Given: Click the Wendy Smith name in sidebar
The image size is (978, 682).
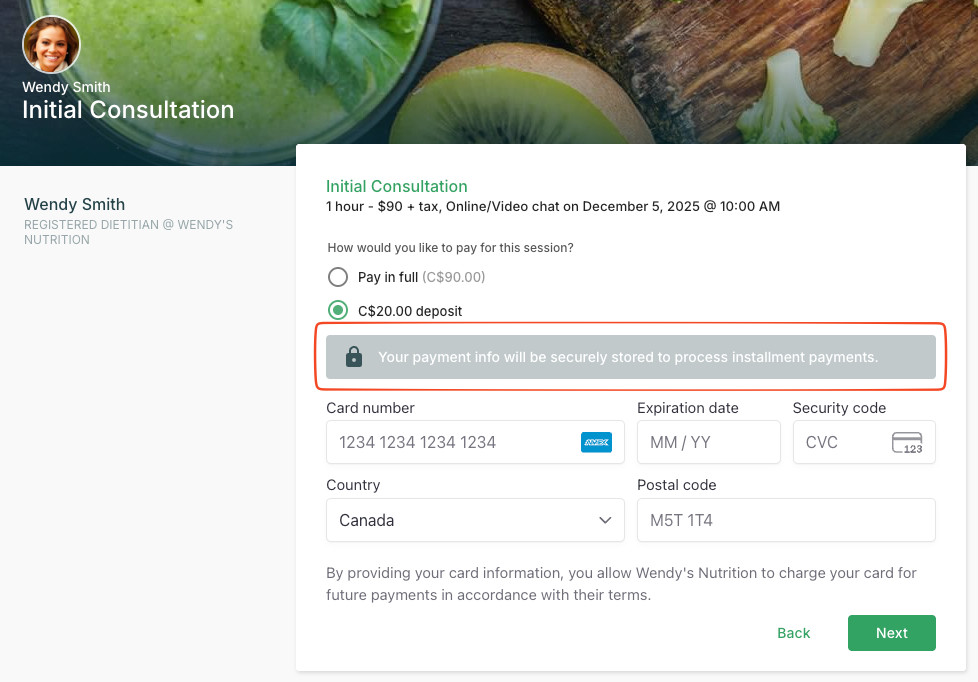Looking at the screenshot, I should [75, 204].
